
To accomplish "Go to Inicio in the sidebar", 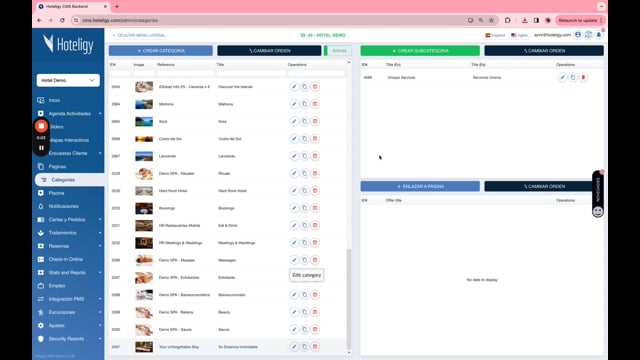I will click(54, 100).
